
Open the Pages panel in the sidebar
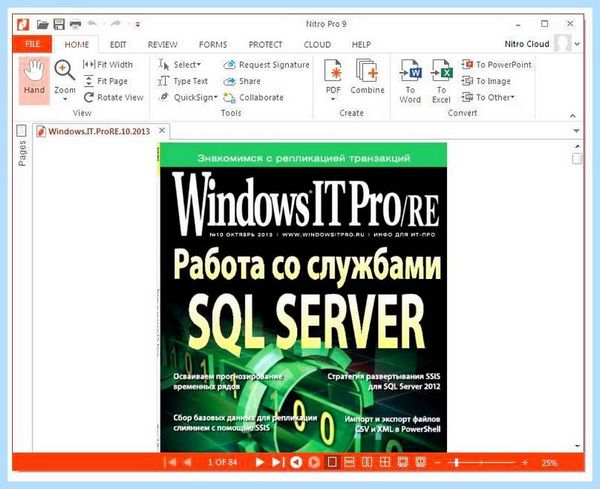tap(22, 146)
